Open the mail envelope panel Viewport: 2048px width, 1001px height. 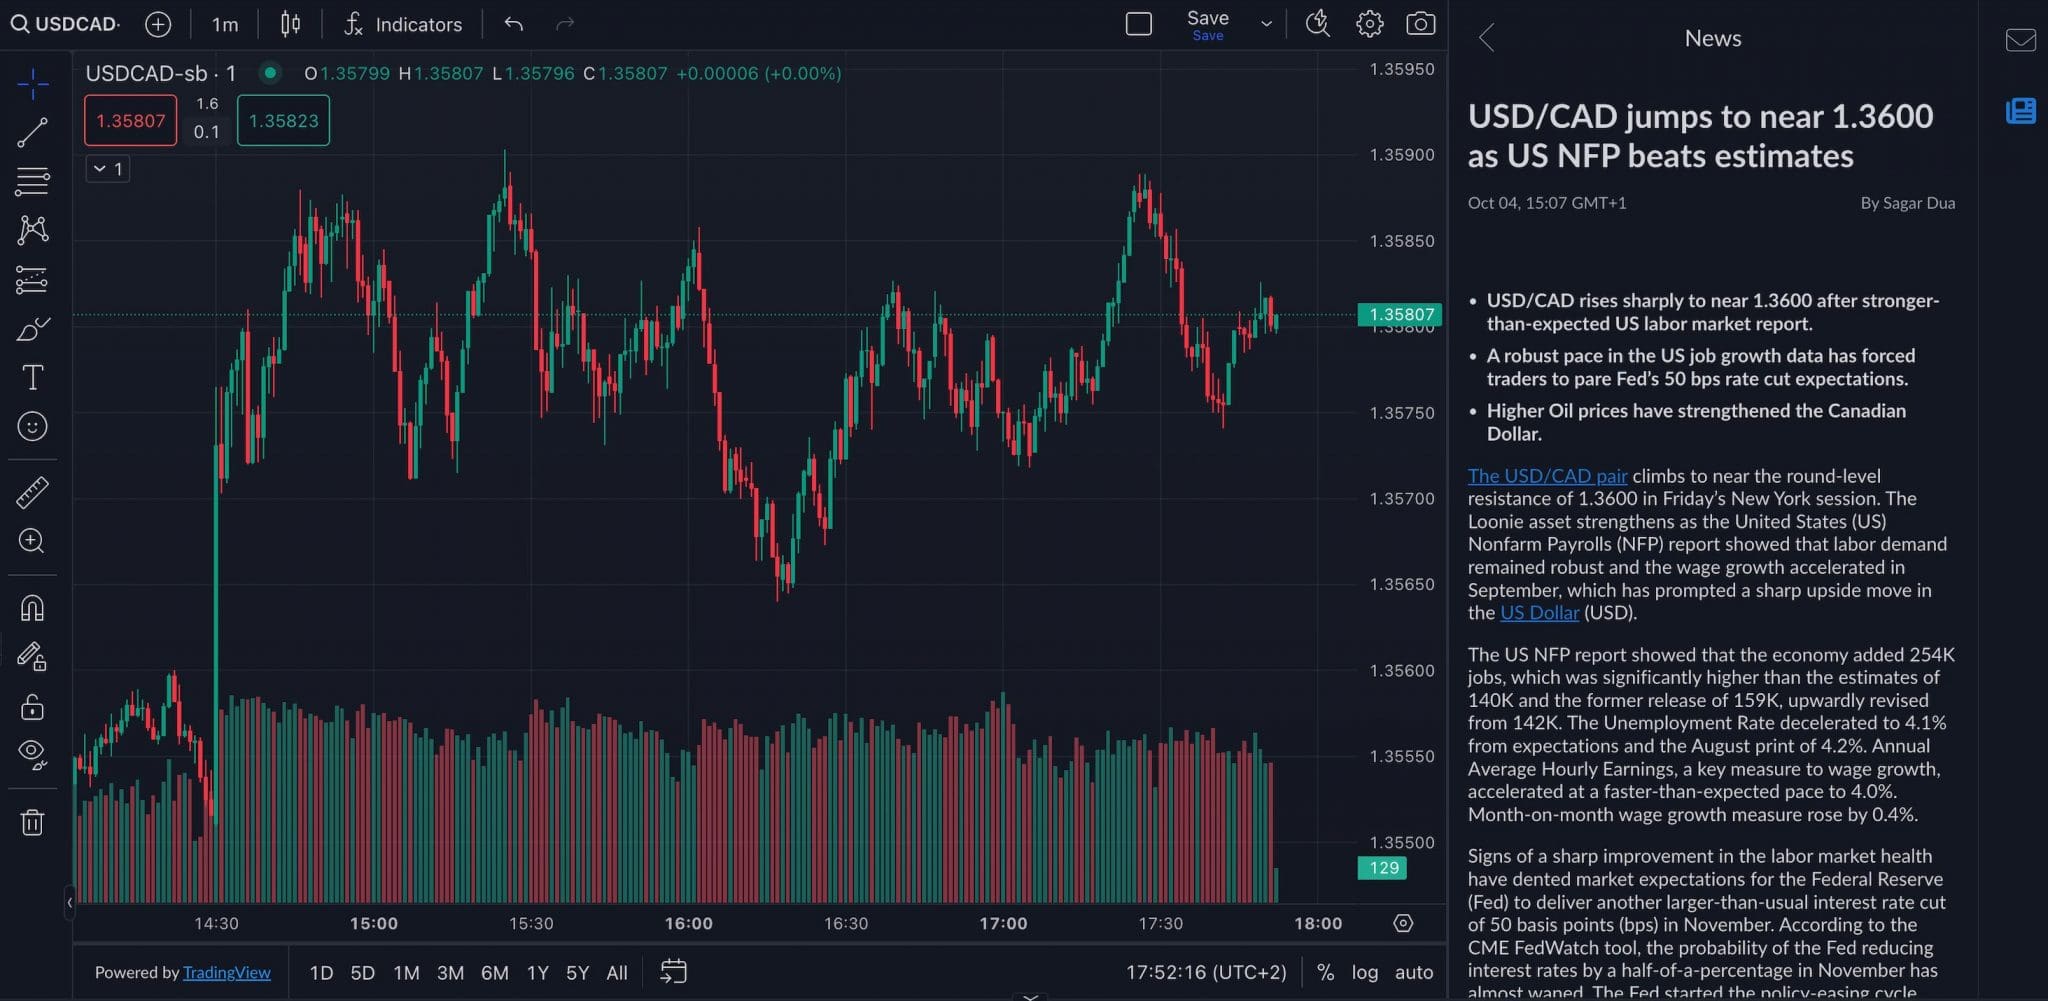coord(2020,40)
